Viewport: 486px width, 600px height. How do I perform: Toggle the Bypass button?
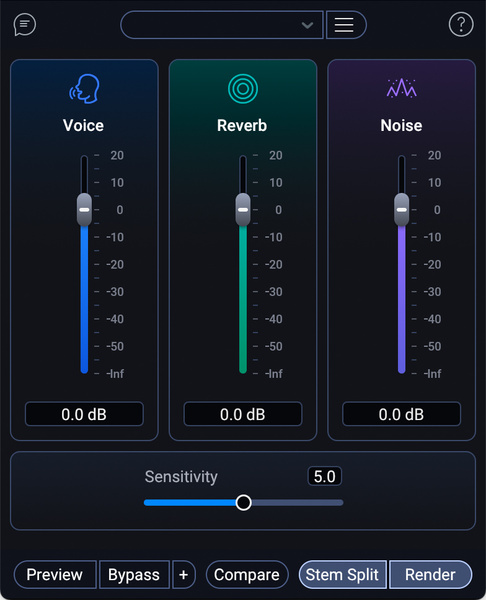point(134,574)
